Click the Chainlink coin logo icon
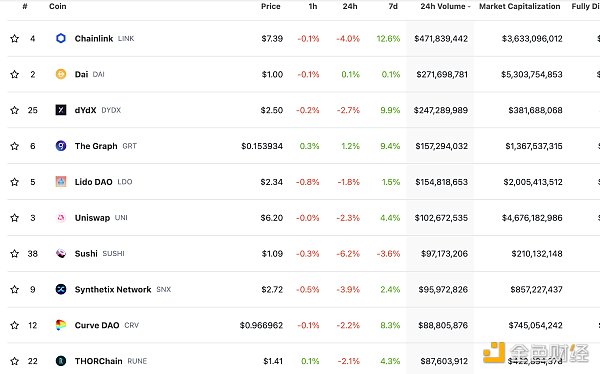 [61, 38]
